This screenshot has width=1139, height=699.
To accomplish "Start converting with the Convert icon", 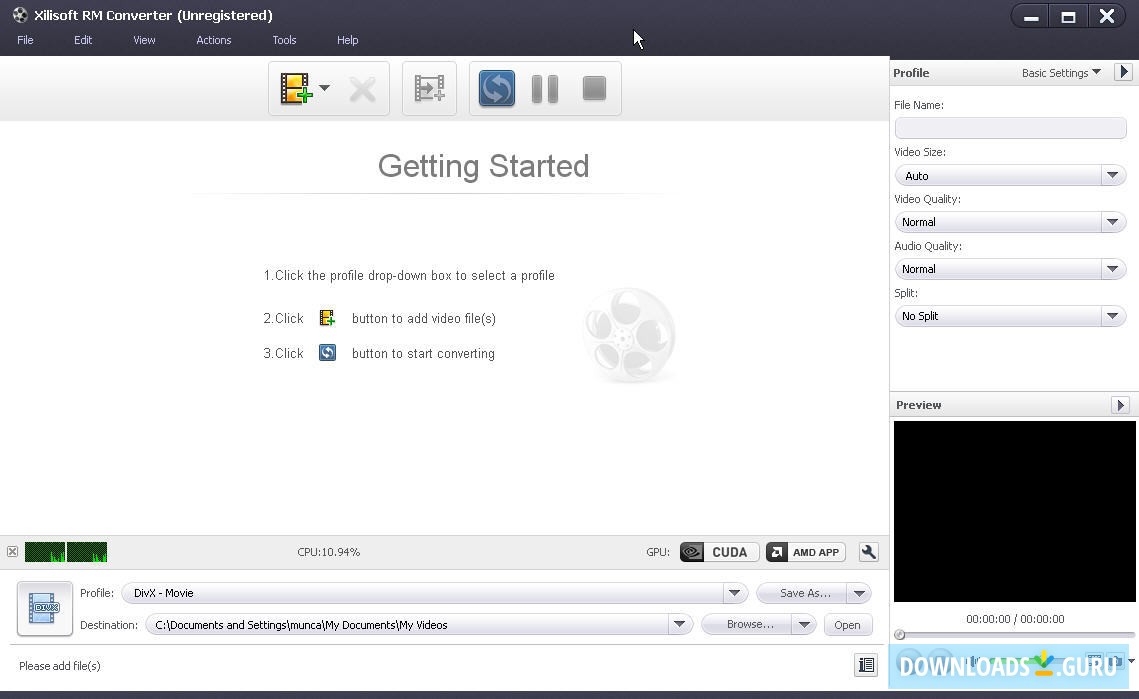I will [496, 89].
